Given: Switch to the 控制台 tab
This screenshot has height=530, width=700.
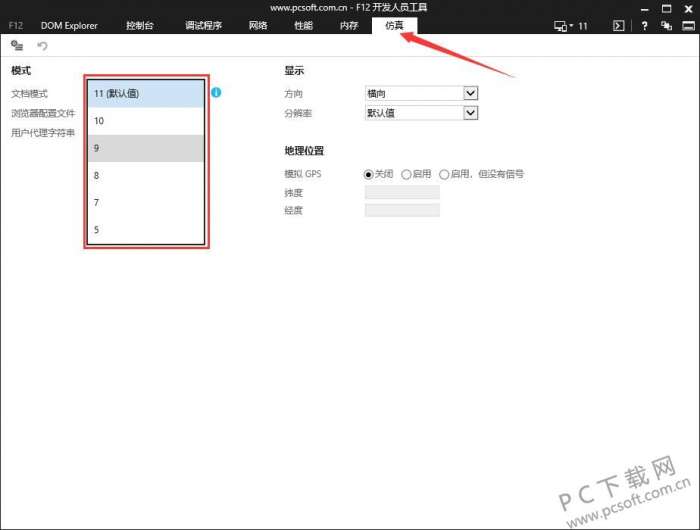Looking at the screenshot, I should pos(139,25).
